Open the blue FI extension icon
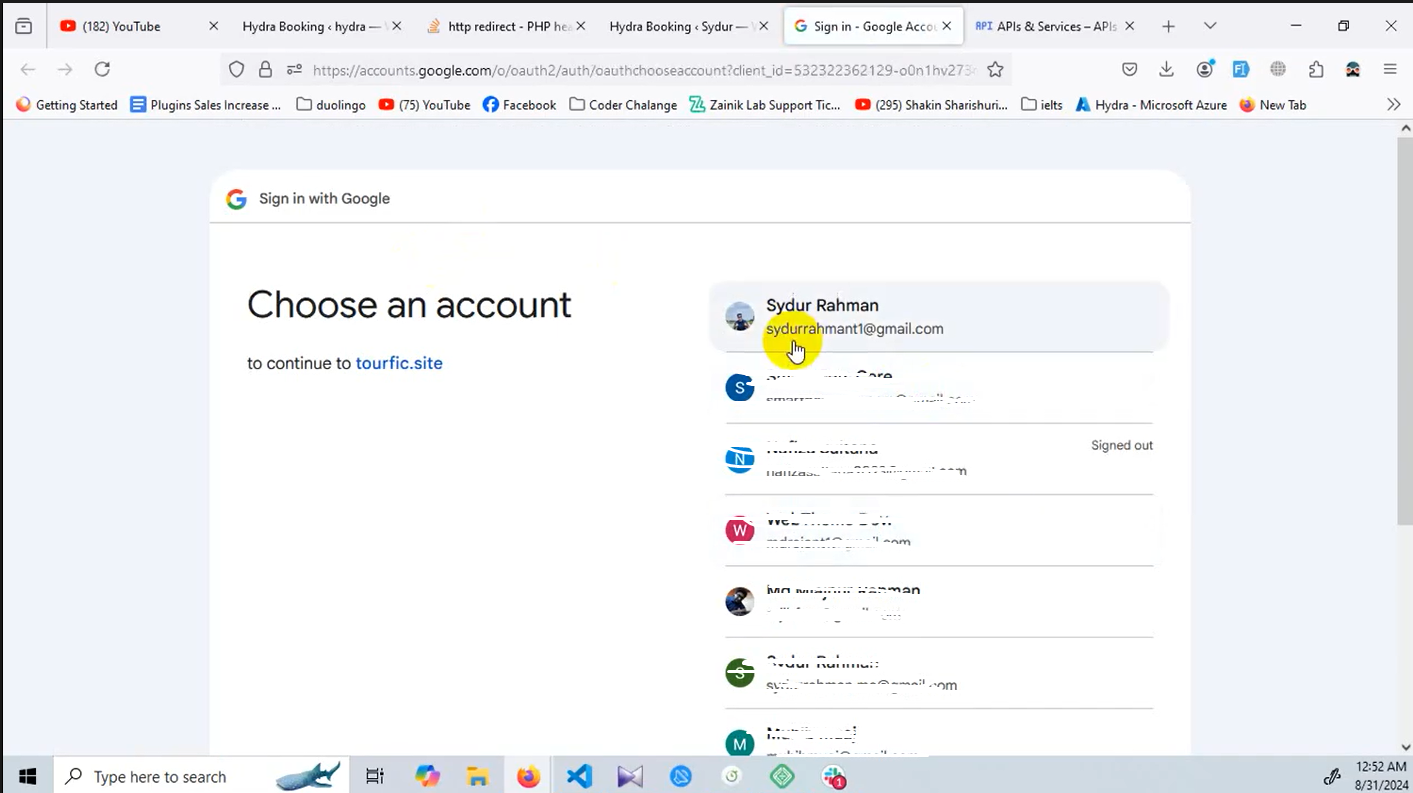This screenshot has width=1413, height=793. [x=1241, y=69]
